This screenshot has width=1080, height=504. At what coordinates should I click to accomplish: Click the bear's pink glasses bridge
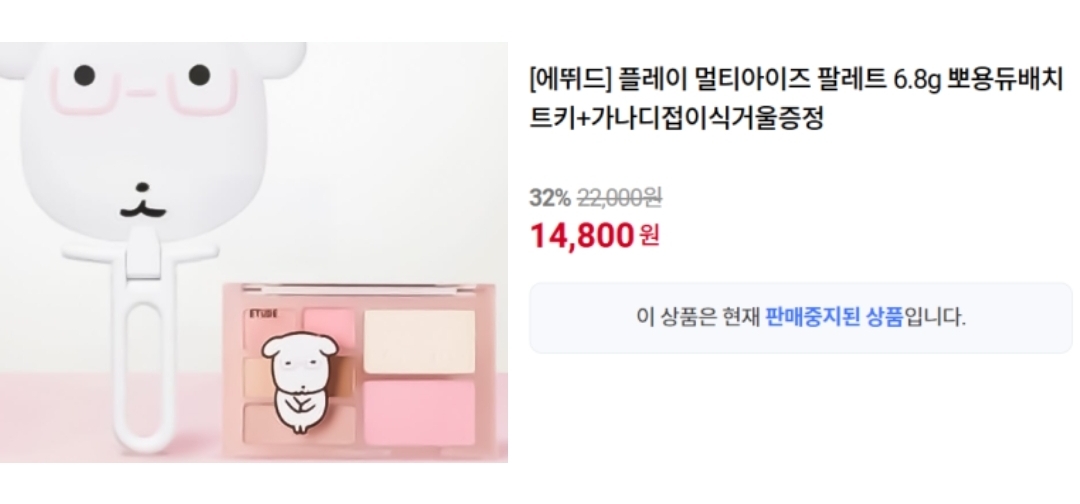[141, 92]
